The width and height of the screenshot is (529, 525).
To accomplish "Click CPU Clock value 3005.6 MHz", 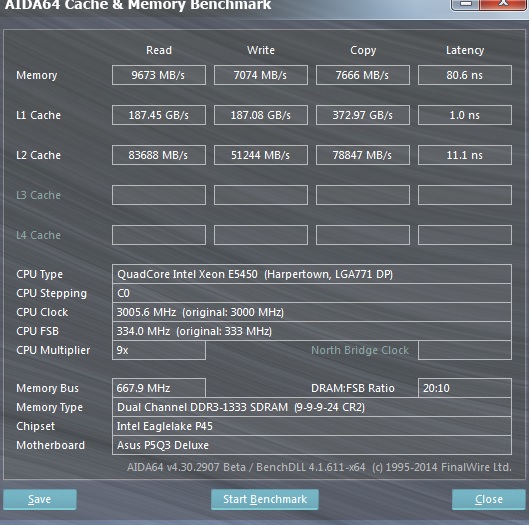I will 312,312.
